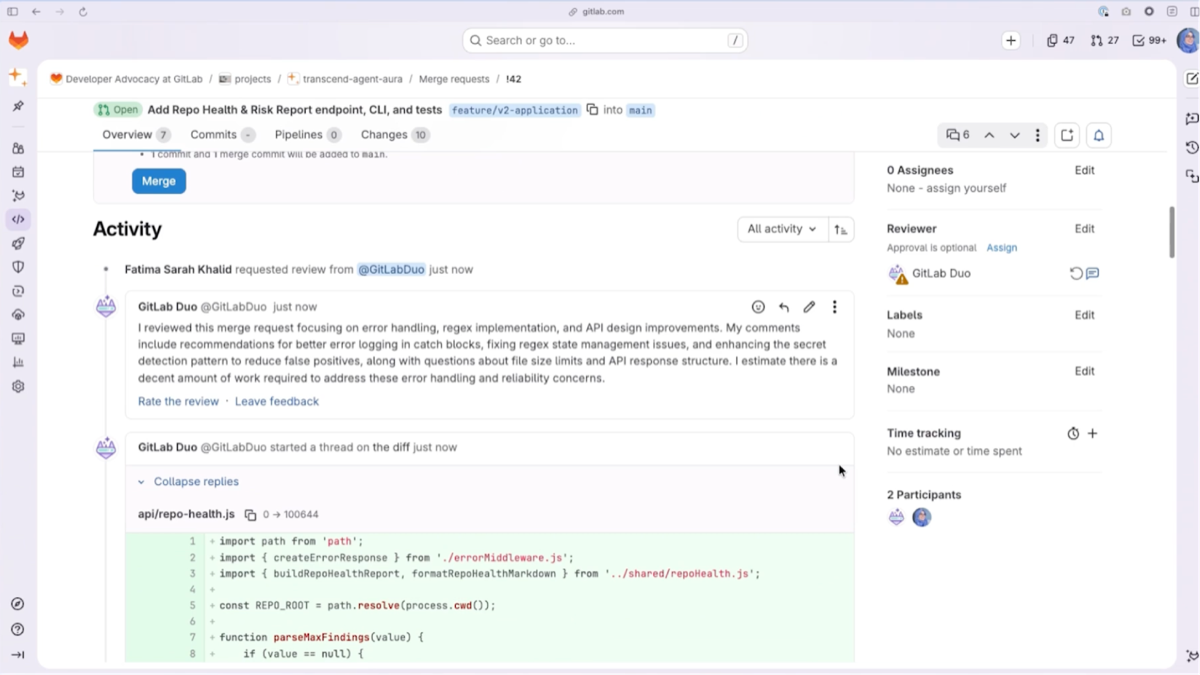Image resolution: width=1200 pixels, height=675 pixels.
Task: Open the Operate icon in left sidebar
Action: pos(17,315)
